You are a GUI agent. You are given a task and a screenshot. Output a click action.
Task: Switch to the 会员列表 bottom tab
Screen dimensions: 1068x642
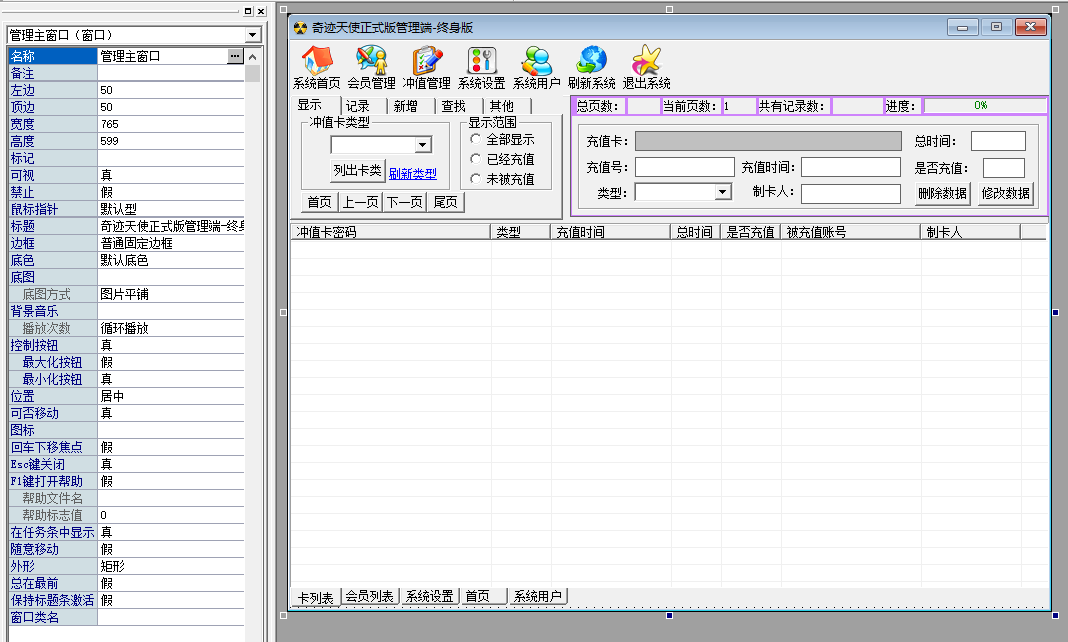[370, 597]
